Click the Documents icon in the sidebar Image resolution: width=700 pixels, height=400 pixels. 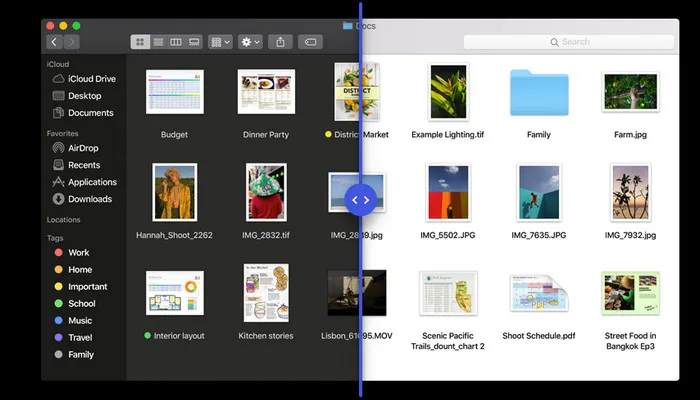coord(58,113)
